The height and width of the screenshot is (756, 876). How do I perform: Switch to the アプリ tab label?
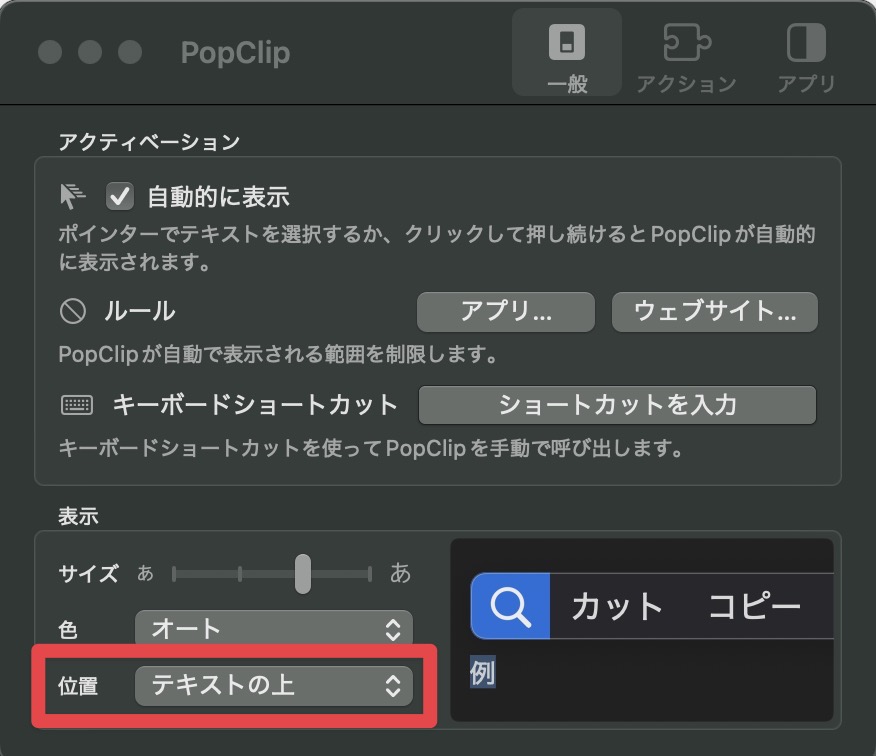pyautogui.click(x=806, y=84)
